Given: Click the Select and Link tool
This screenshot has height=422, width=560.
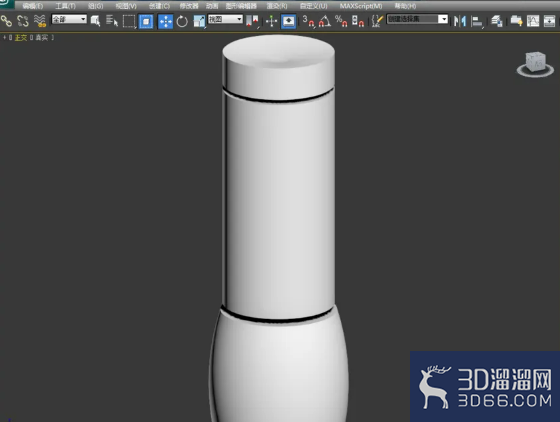Looking at the screenshot, I should 6,21.
